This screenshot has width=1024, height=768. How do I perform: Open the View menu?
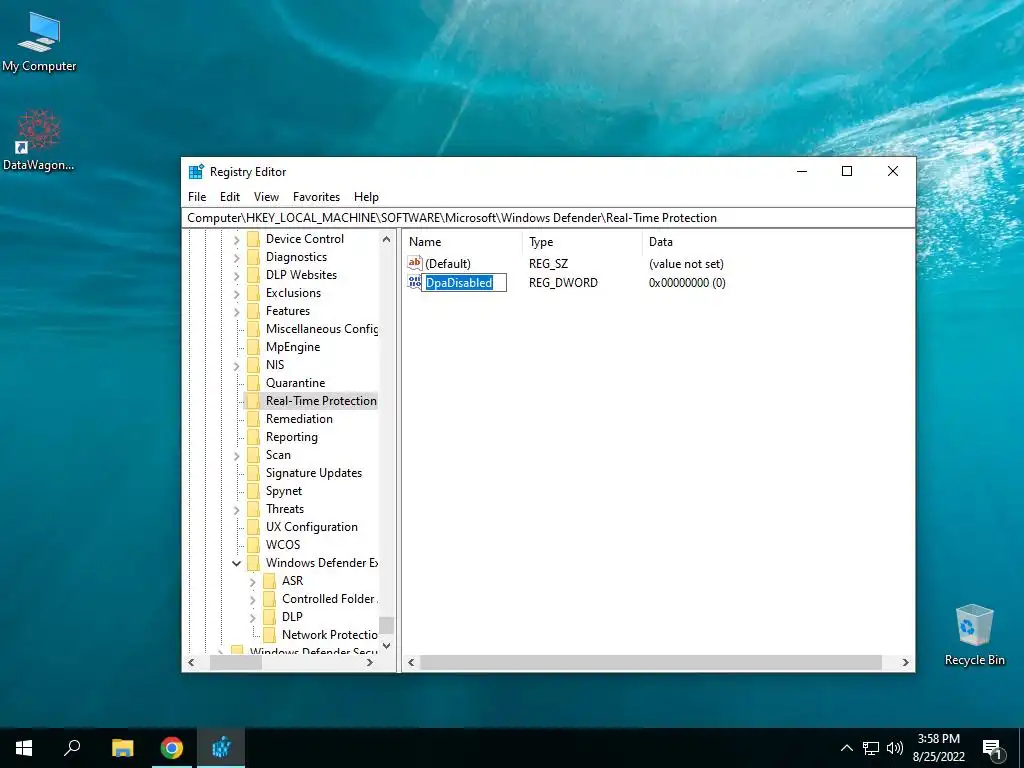pos(266,197)
